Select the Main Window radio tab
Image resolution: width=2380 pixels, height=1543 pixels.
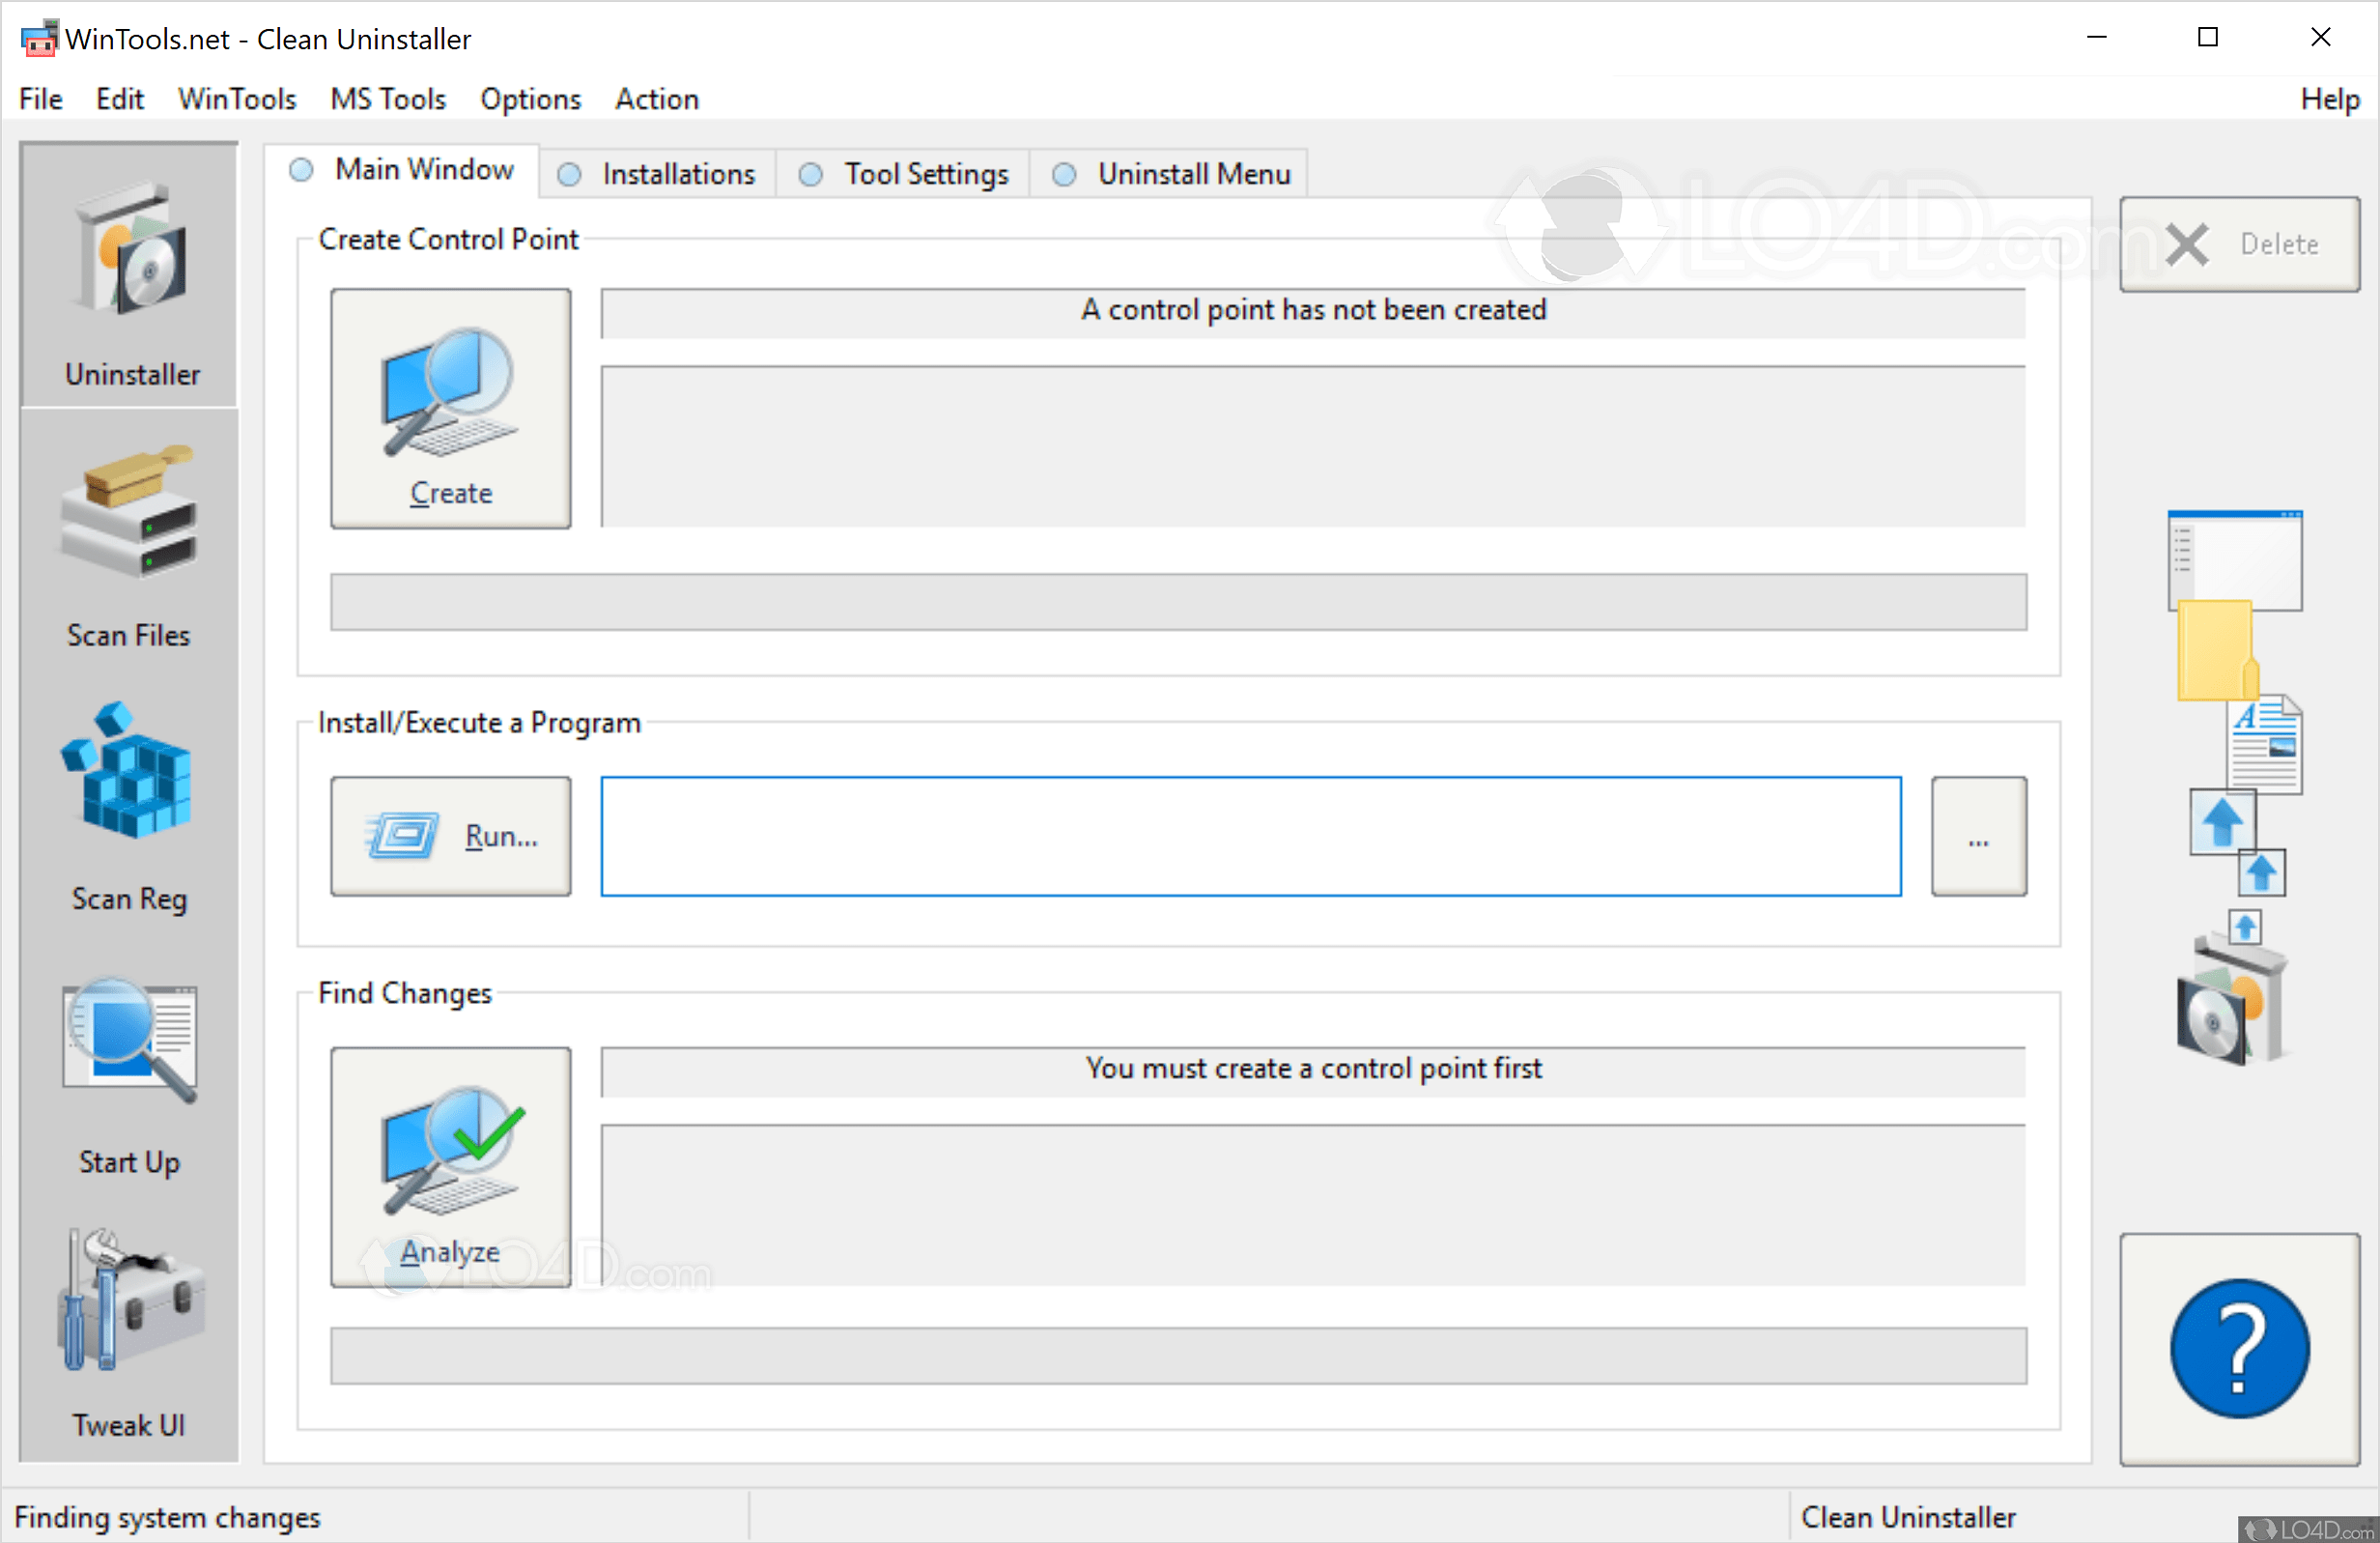(x=403, y=170)
